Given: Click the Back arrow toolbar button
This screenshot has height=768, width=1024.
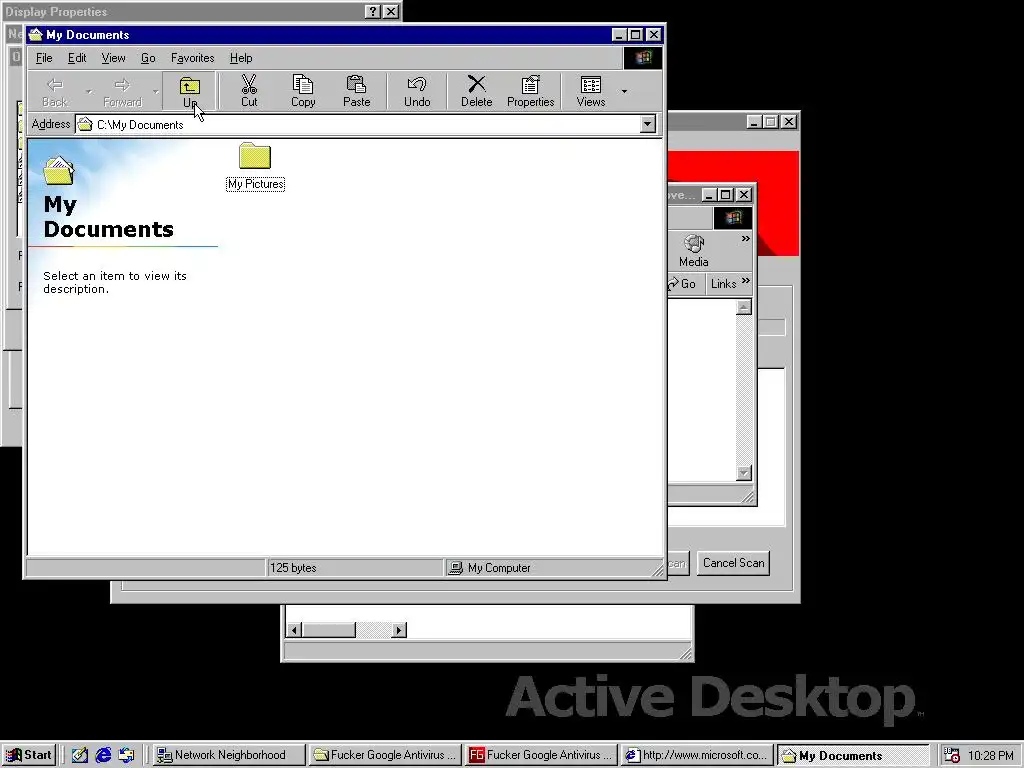Looking at the screenshot, I should pyautogui.click(x=55, y=91).
